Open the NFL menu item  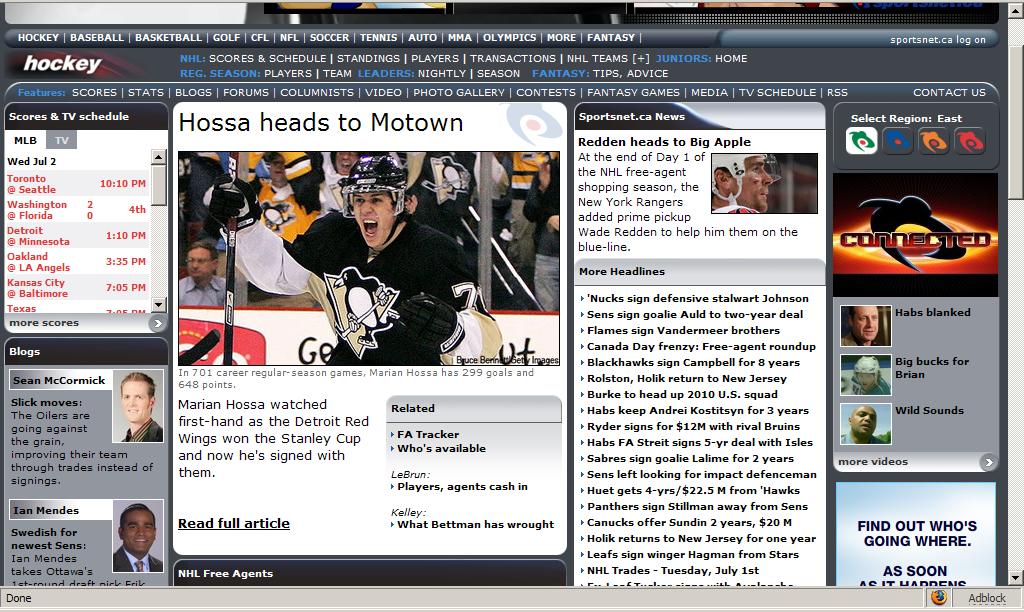[289, 37]
